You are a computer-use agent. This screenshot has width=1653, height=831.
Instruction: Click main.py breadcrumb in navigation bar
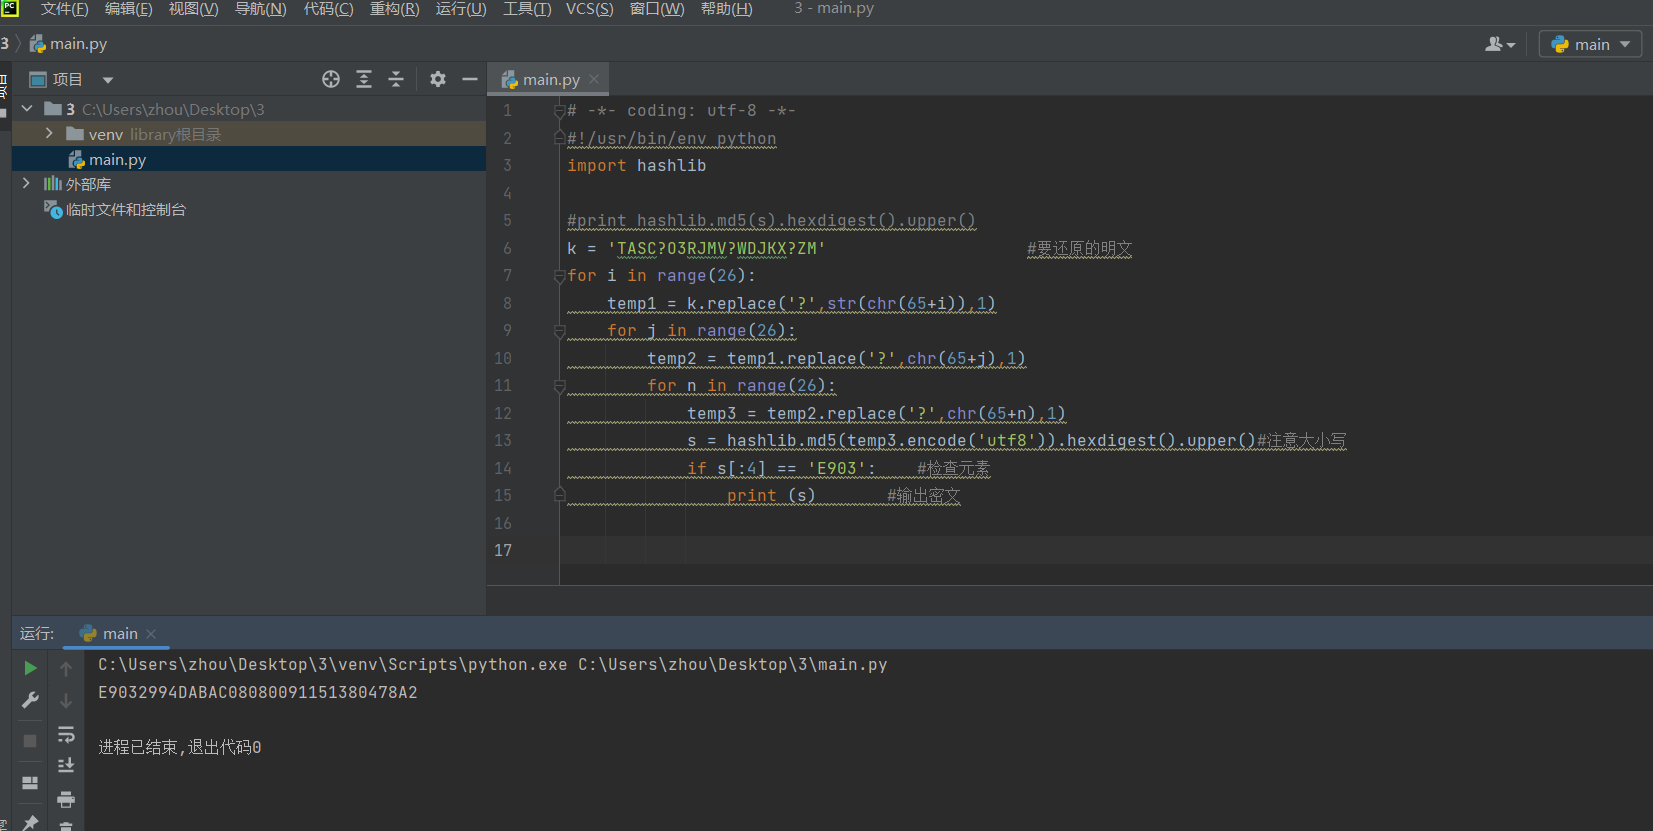point(68,44)
